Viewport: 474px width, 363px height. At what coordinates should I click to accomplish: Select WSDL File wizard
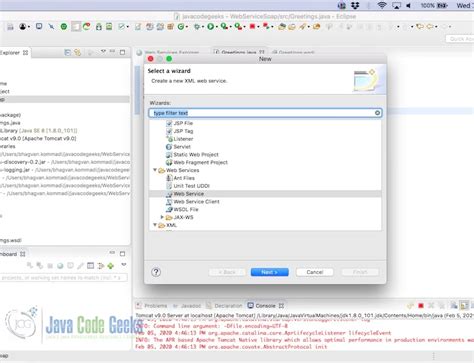[x=182, y=209]
